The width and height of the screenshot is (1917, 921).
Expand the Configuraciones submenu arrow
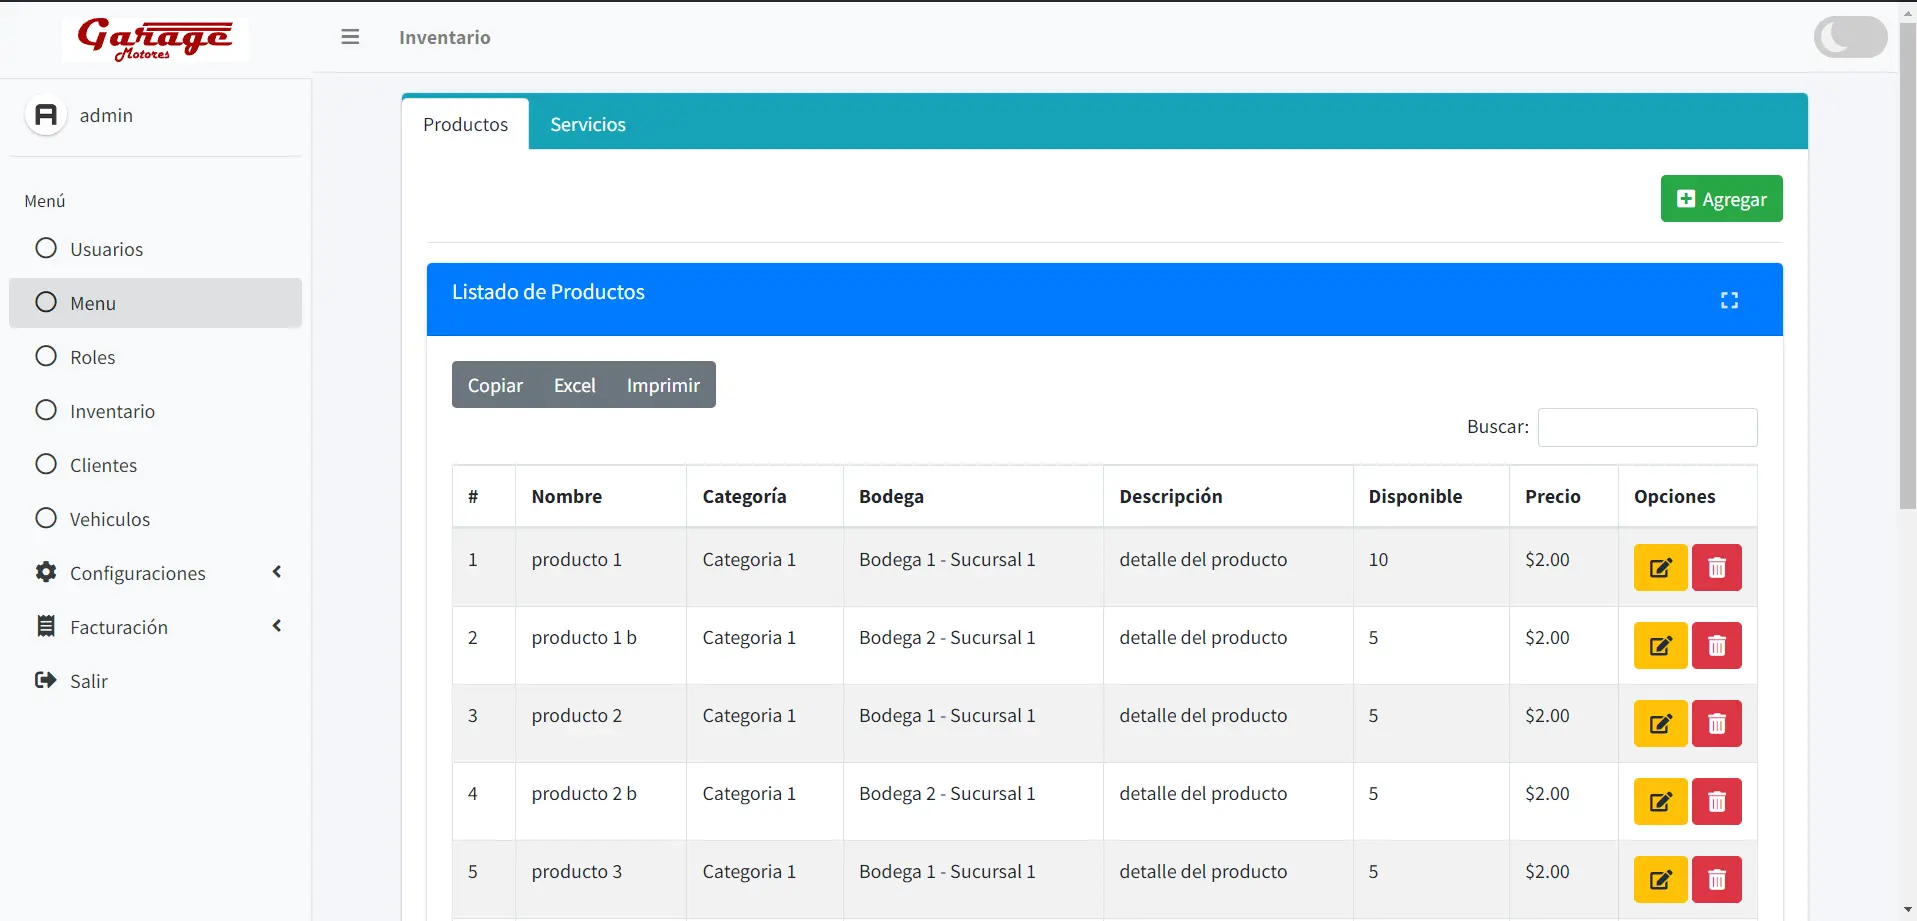(x=277, y=572)
